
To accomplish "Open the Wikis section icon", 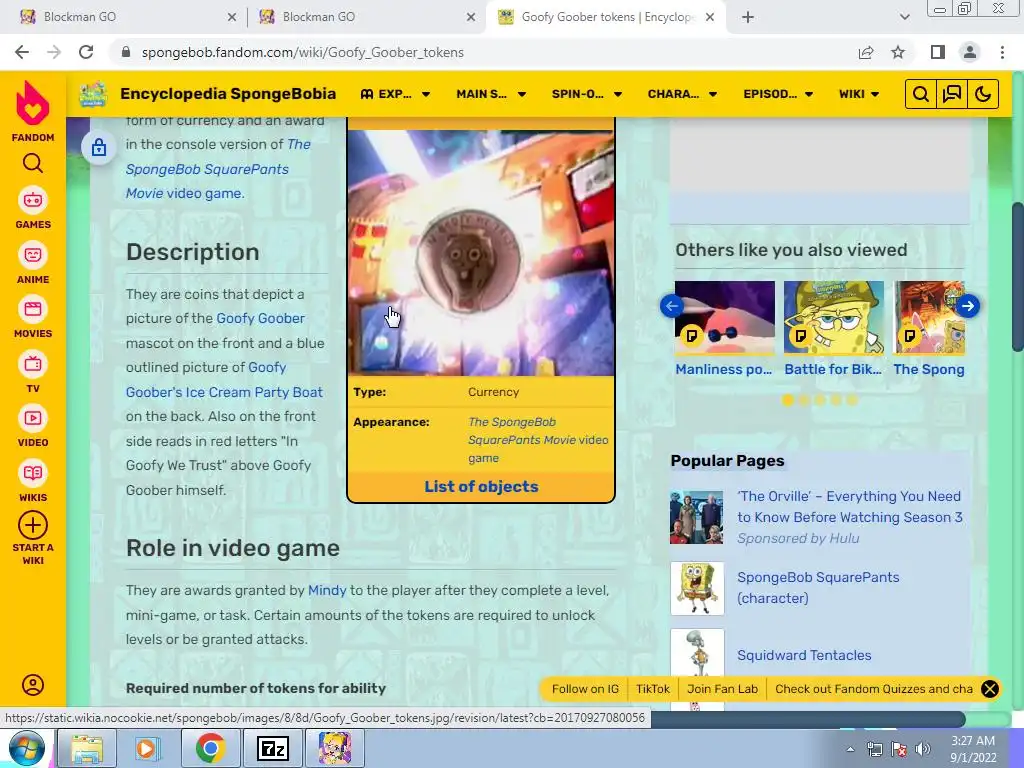I will tap(33, 473).
